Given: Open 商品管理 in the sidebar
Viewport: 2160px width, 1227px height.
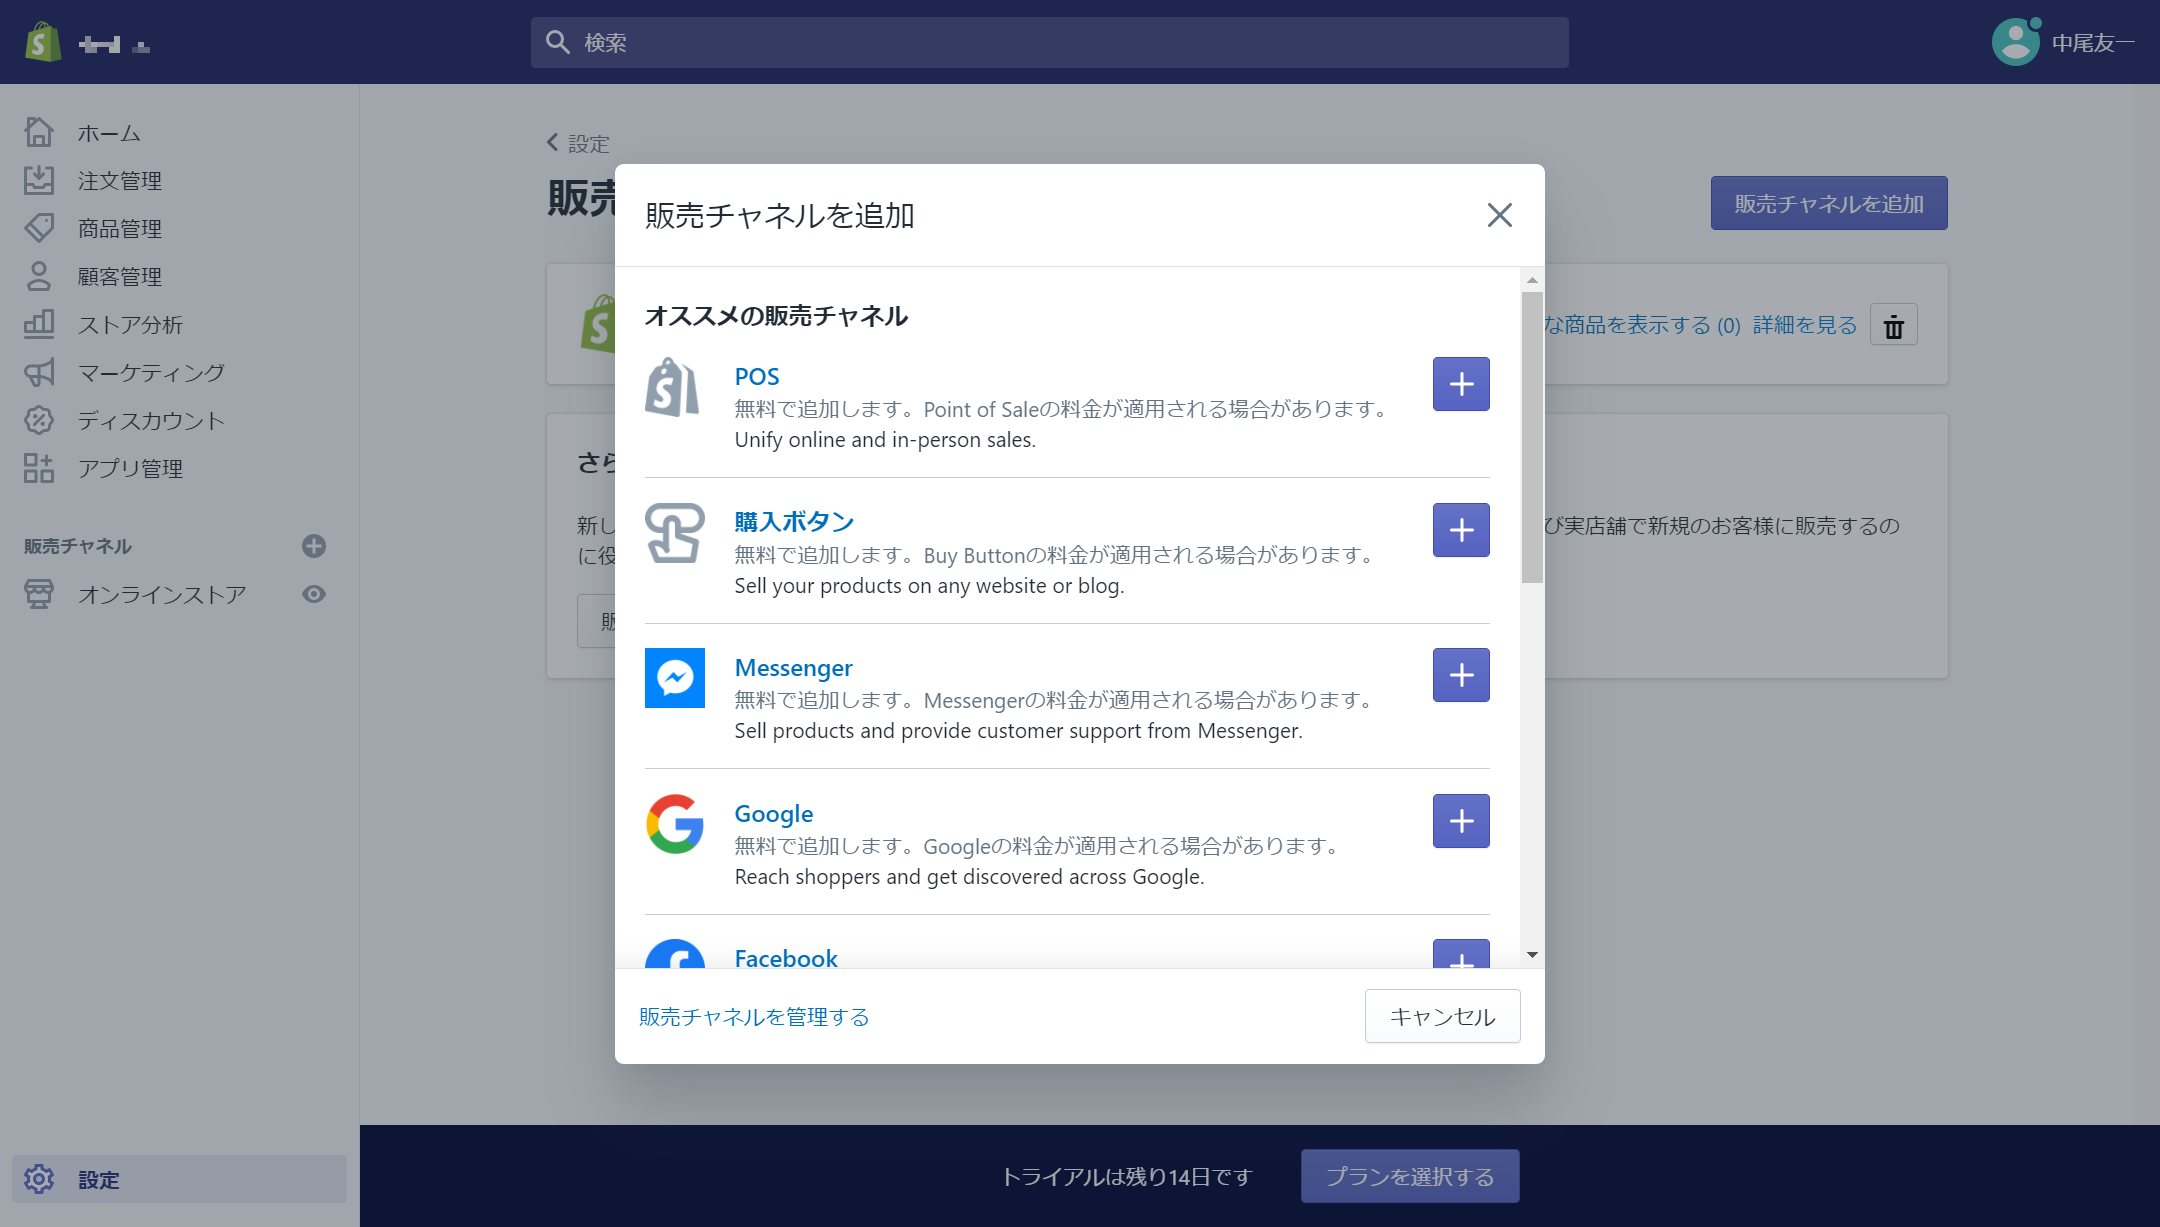Looking at the screenshot, I should tap(120, 229).
